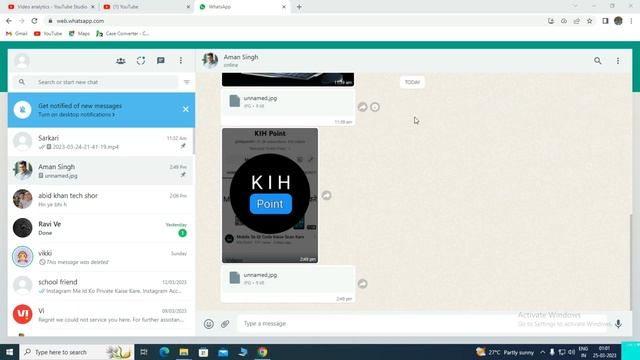Click the muted bell icon in the notification banner

pos(22,110)
